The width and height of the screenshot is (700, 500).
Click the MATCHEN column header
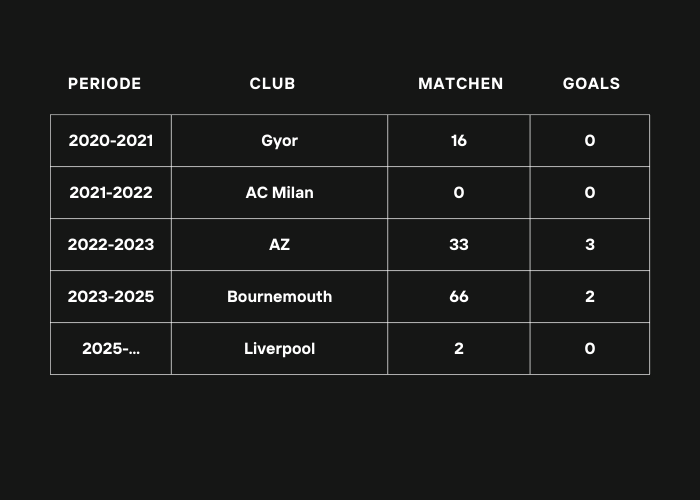[461, 83]
